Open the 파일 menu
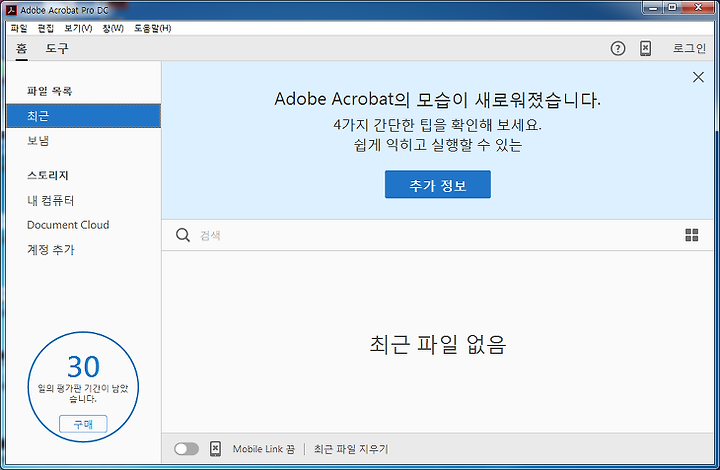This screenshot has width=720, height=470. (19, 28)
